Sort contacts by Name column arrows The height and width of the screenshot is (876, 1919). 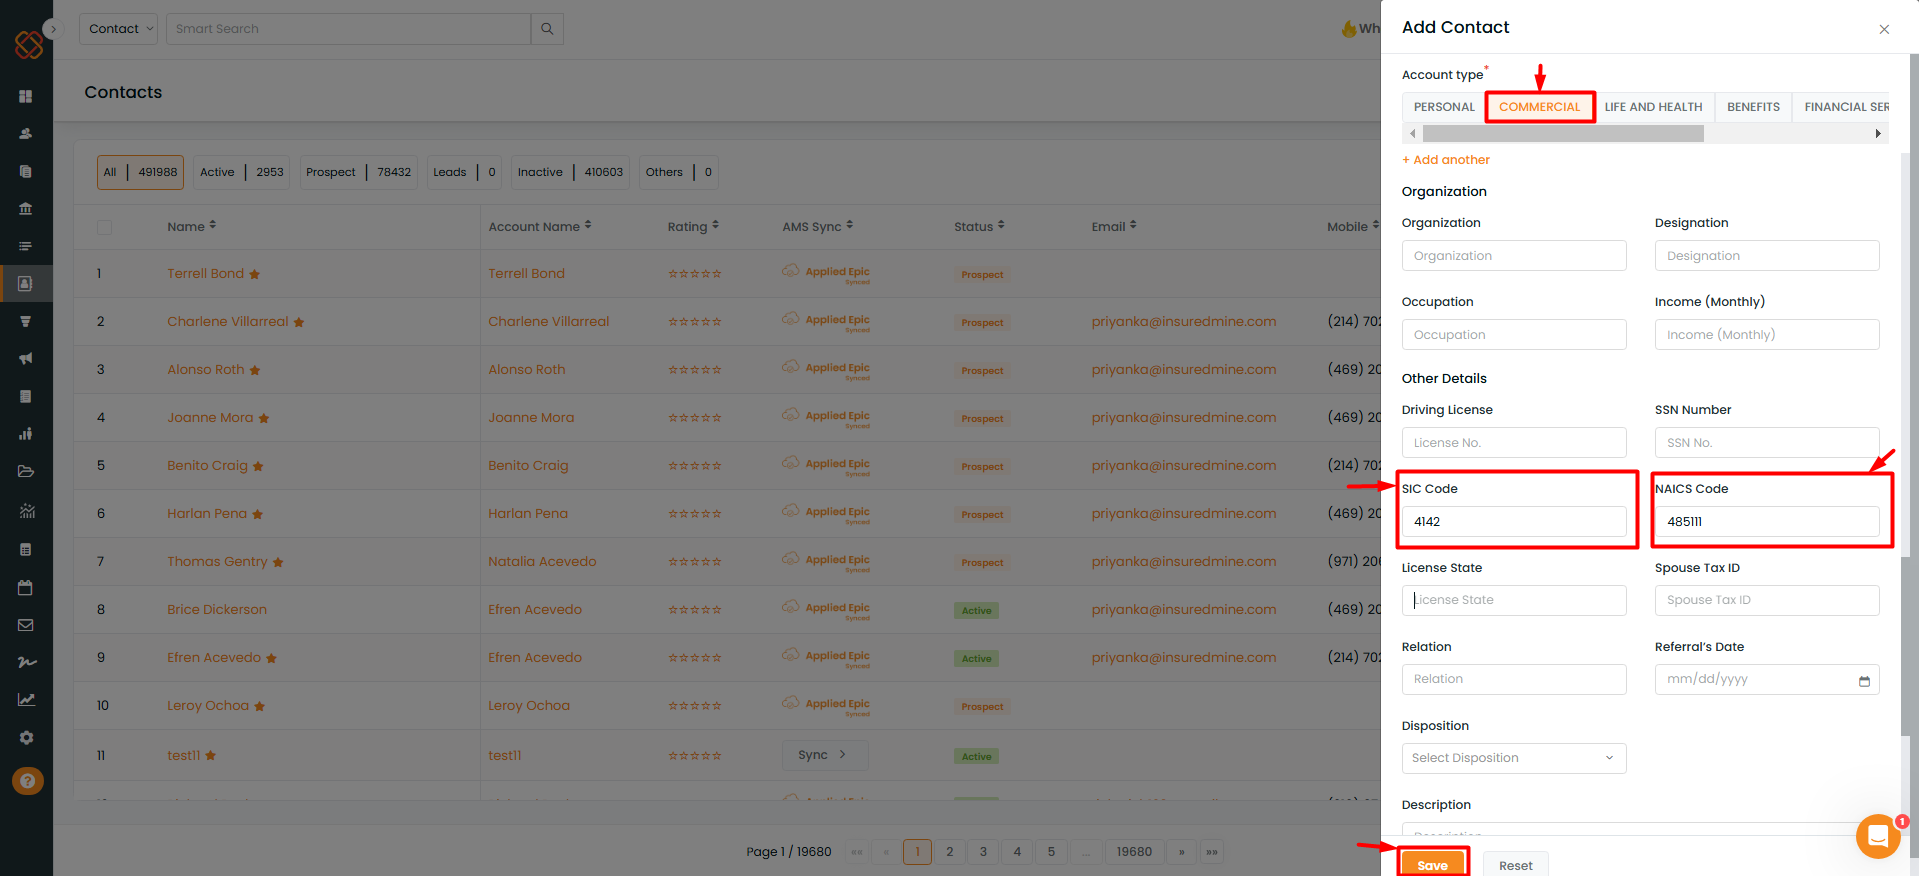point(213,226)
